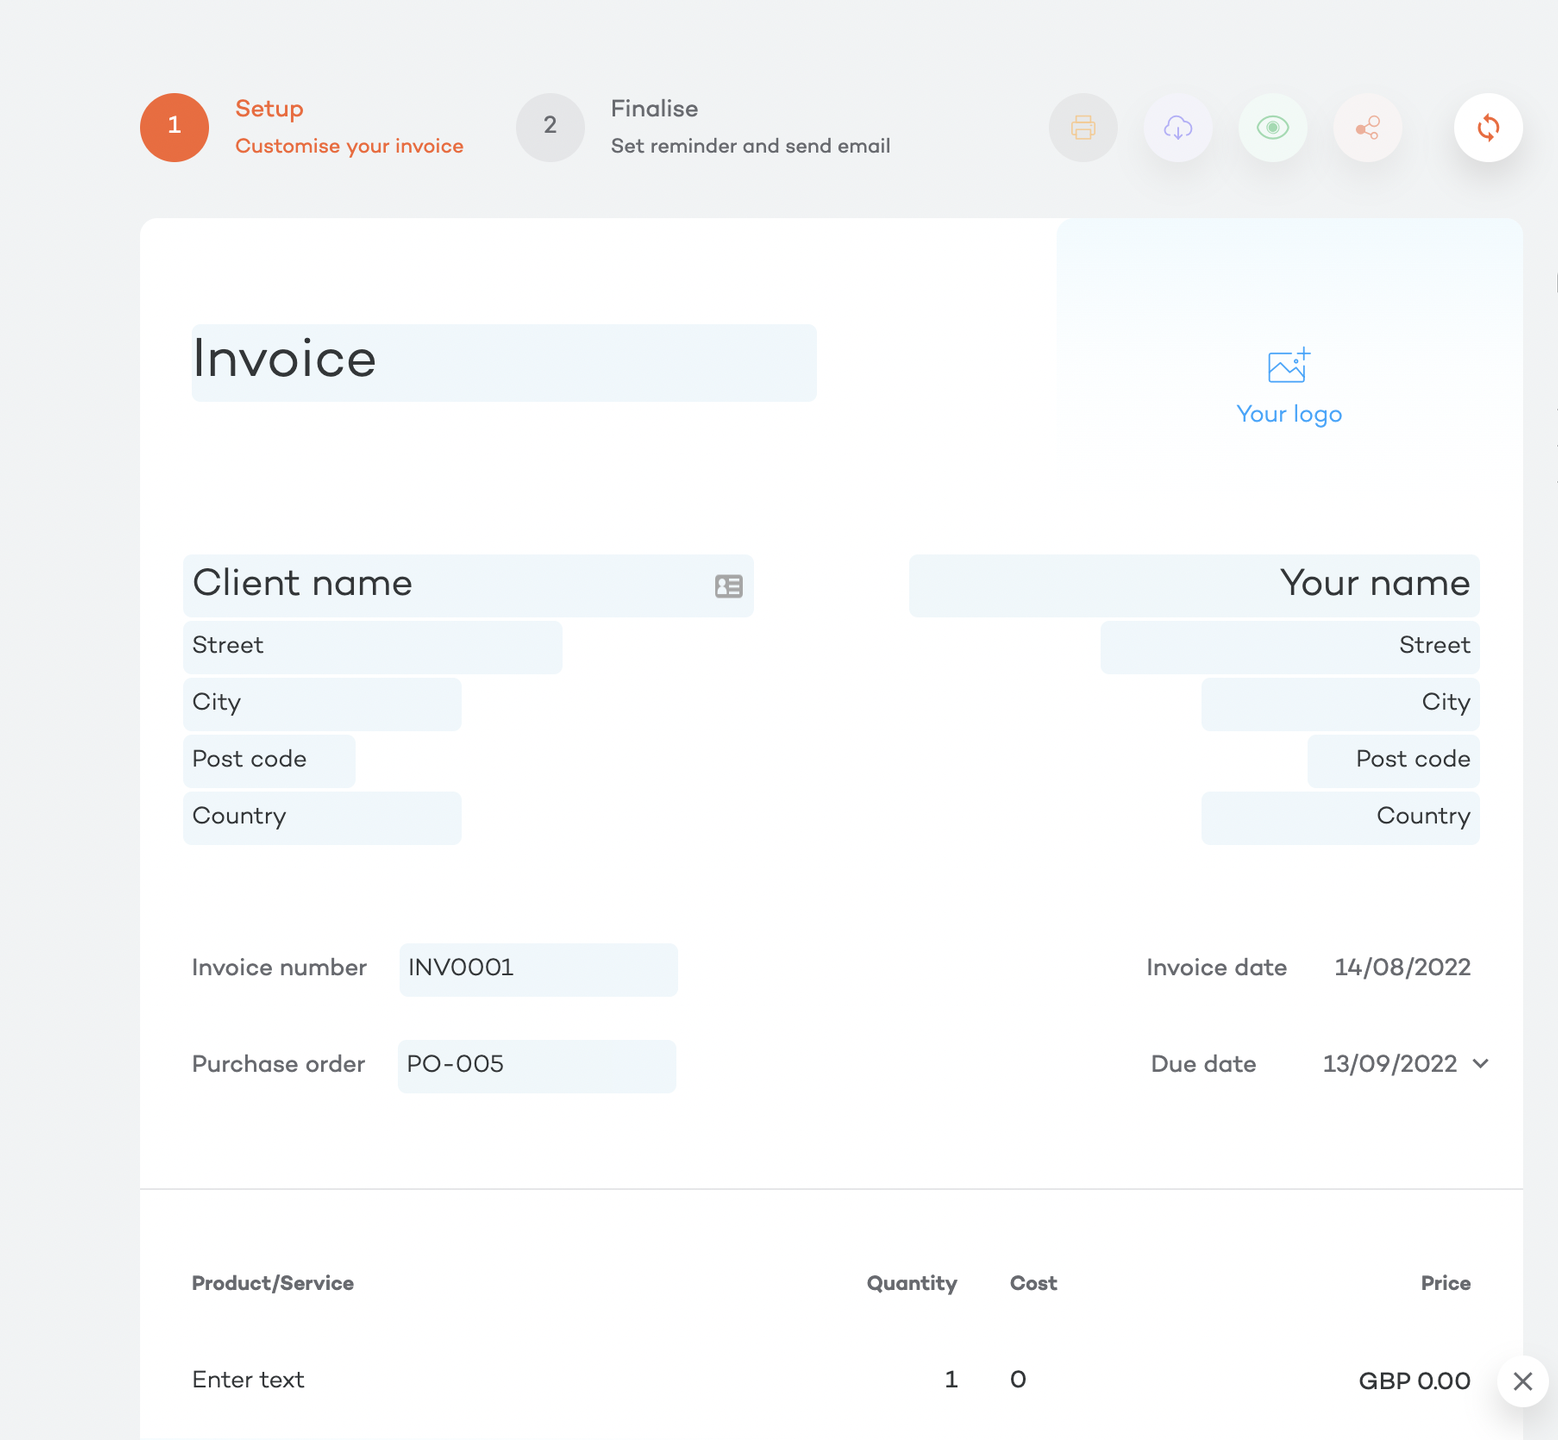Screen dimensions: 1558x1440
Task: Expand the Due date dropdown chevron
Action: 1481,1064
